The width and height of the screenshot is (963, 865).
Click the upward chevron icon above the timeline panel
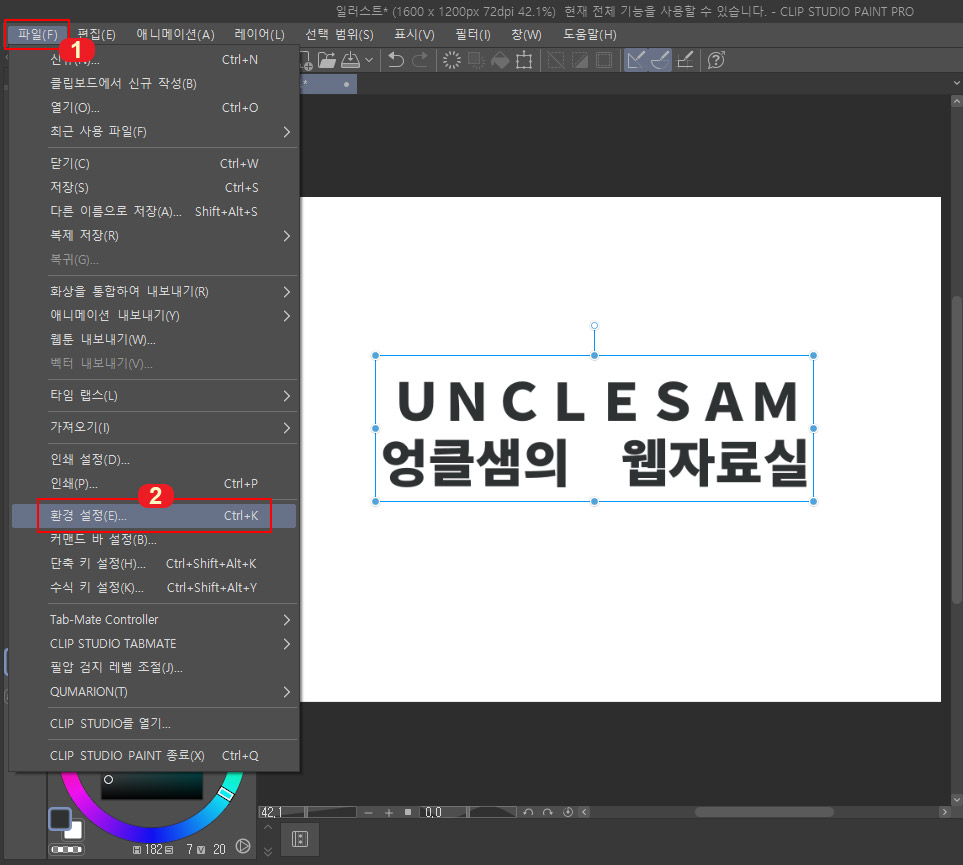(268, 827)
